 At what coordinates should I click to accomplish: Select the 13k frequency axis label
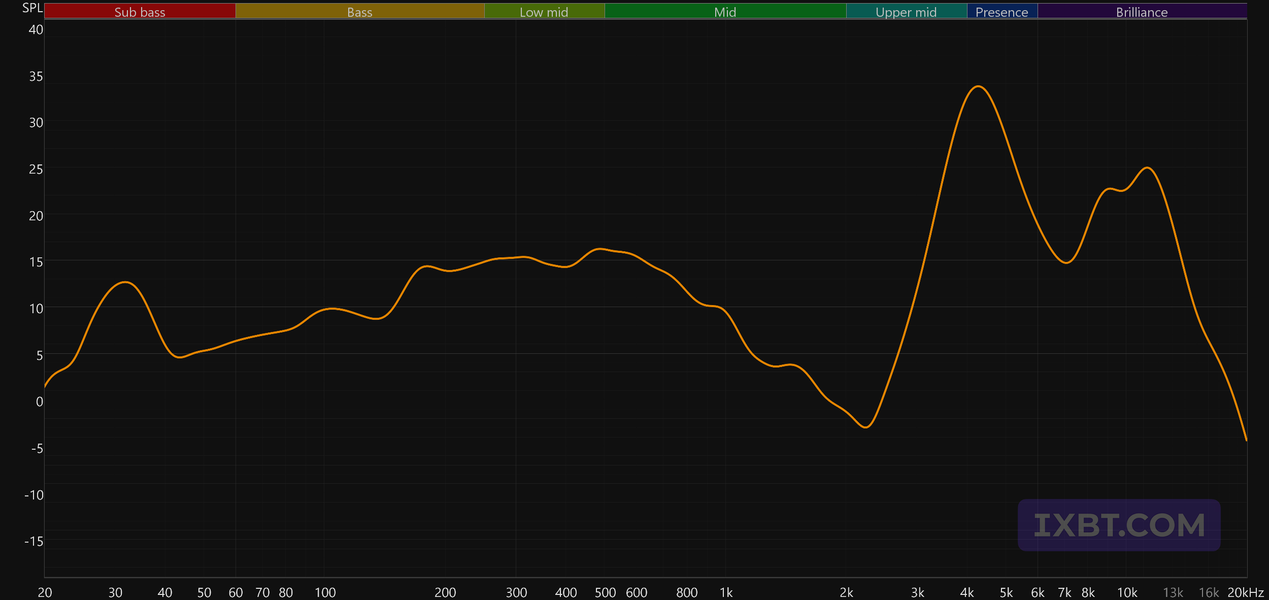pos(1173,592)
